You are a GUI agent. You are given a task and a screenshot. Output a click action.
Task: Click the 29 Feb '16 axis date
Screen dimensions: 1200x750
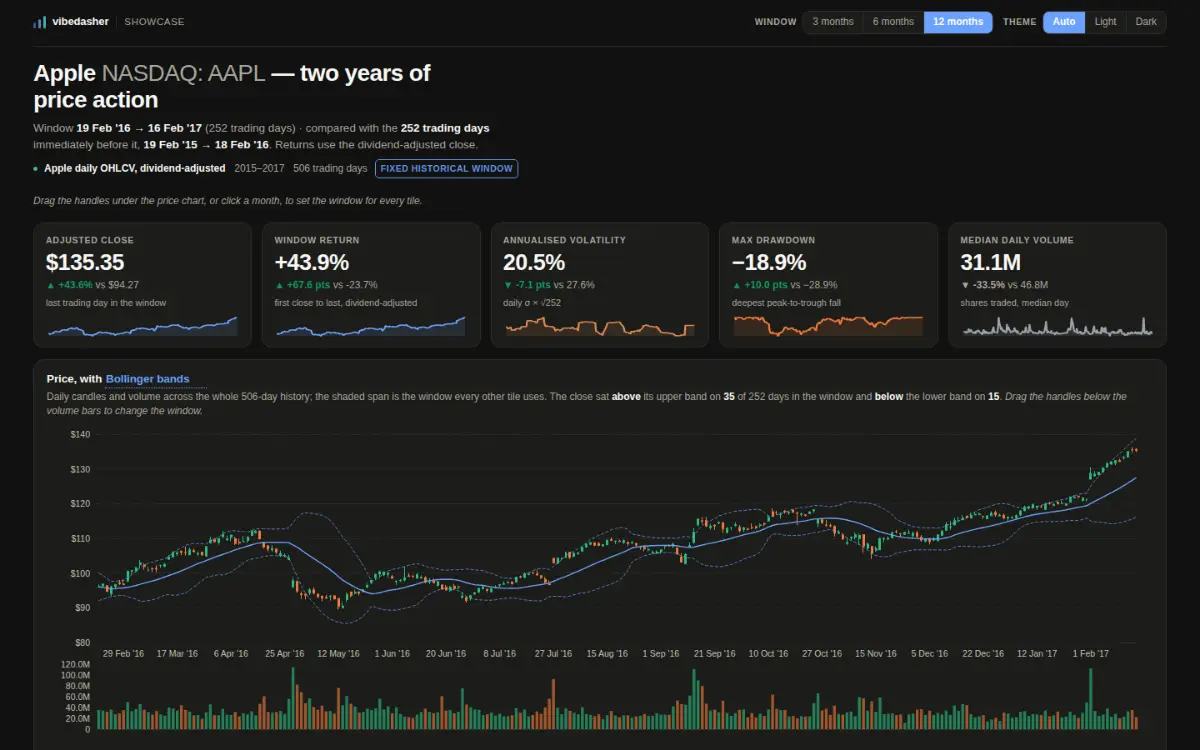pos(123,653)
